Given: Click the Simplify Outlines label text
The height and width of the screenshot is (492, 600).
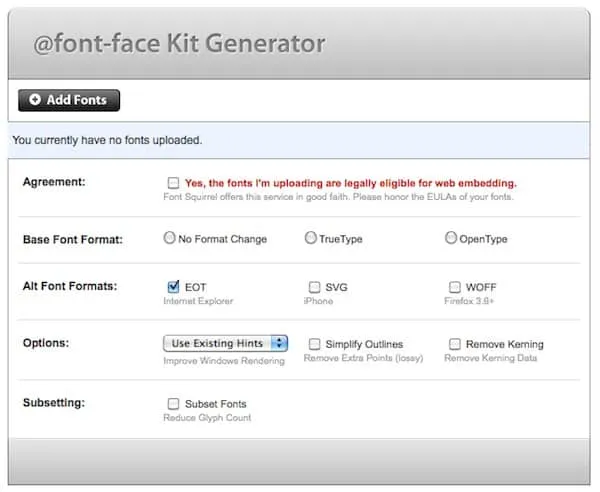Looking at the screenshot, I should 366,344.
